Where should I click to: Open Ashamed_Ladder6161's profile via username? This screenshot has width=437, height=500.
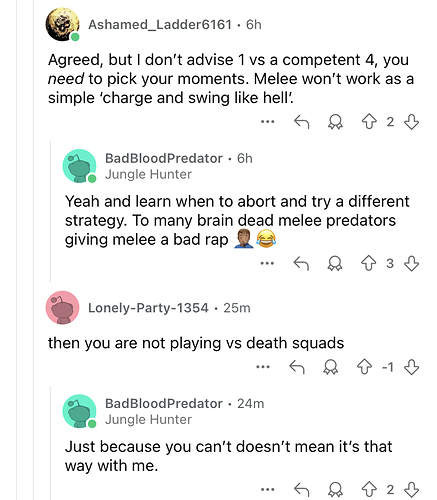coord(160,25)
